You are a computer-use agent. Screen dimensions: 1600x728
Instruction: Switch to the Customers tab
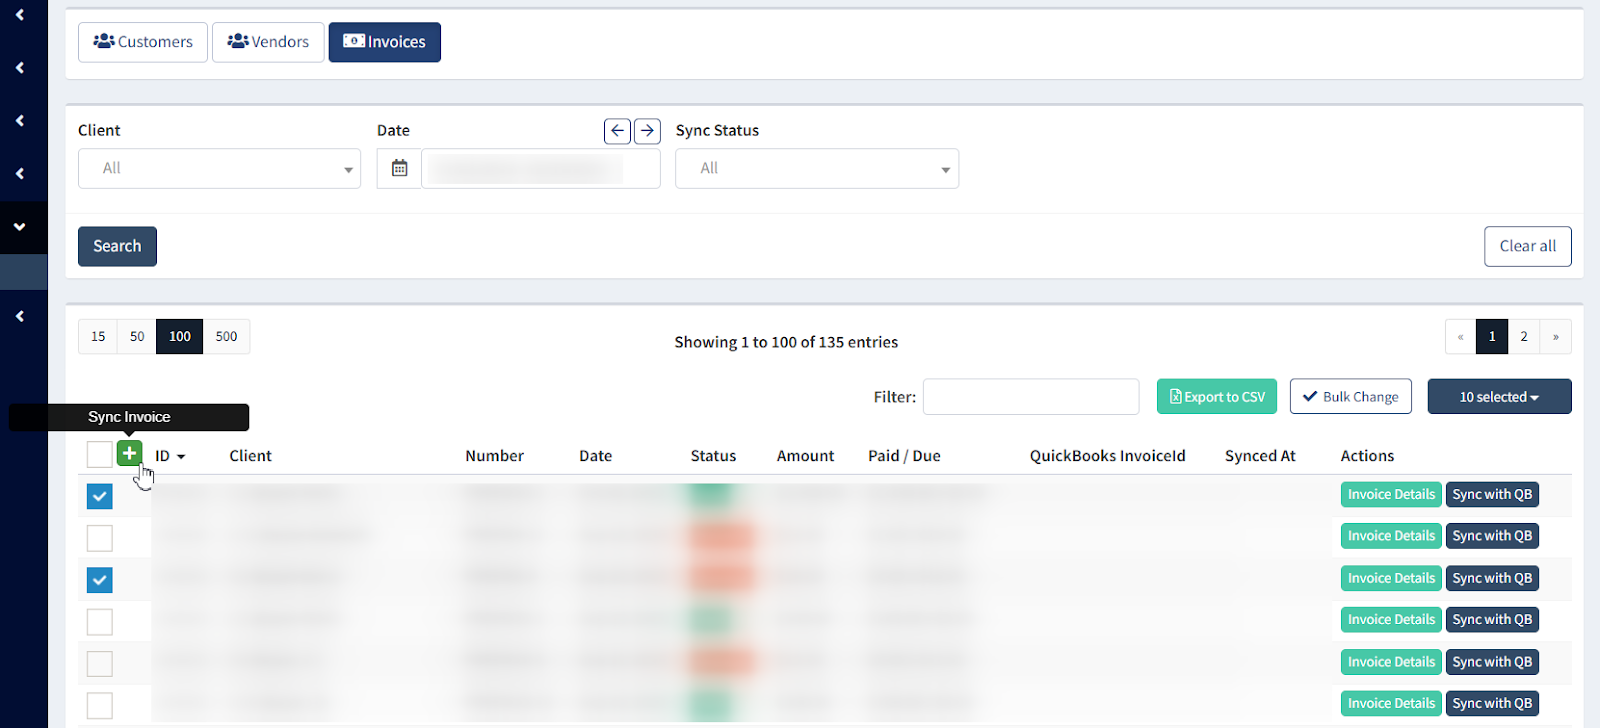[143, 42]
